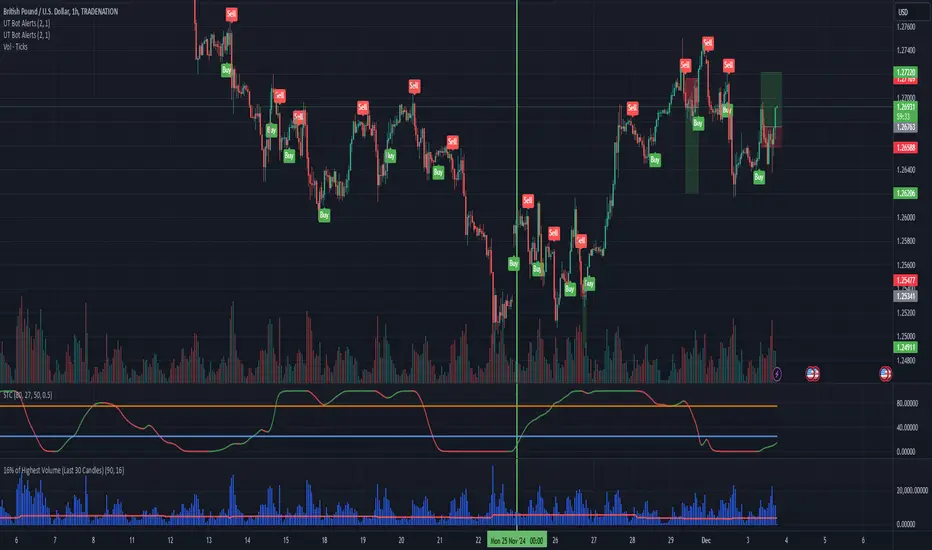Click the green 1.24911 price label

(905, 347)
